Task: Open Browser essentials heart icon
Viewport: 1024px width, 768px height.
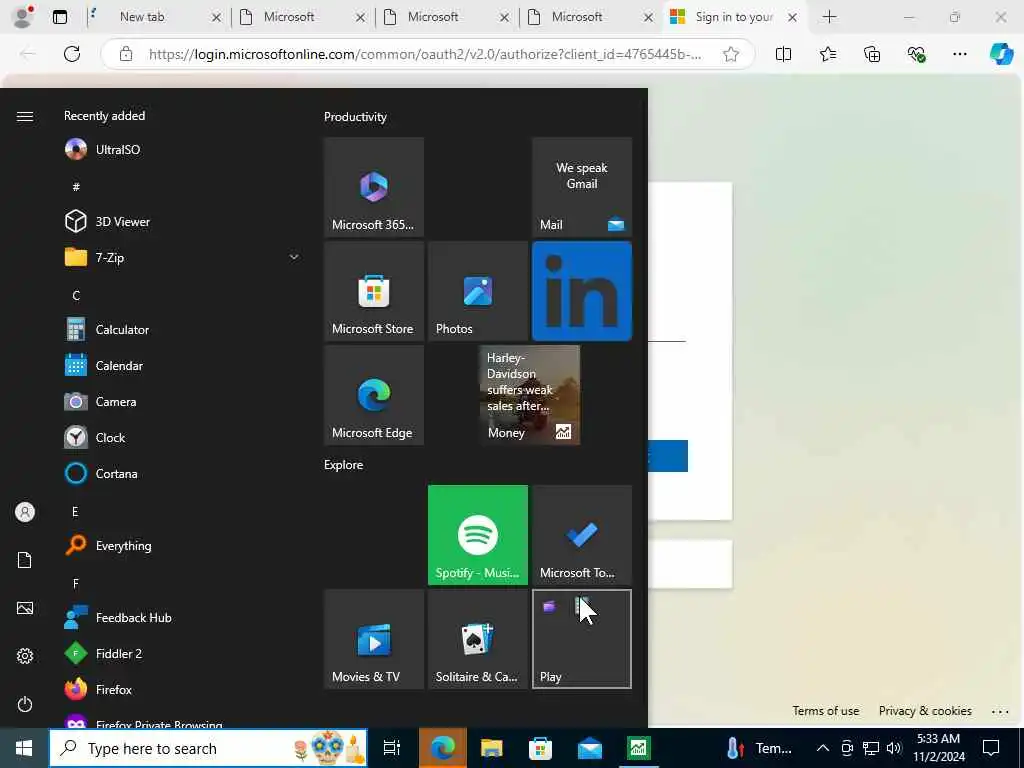Action: 916,54
